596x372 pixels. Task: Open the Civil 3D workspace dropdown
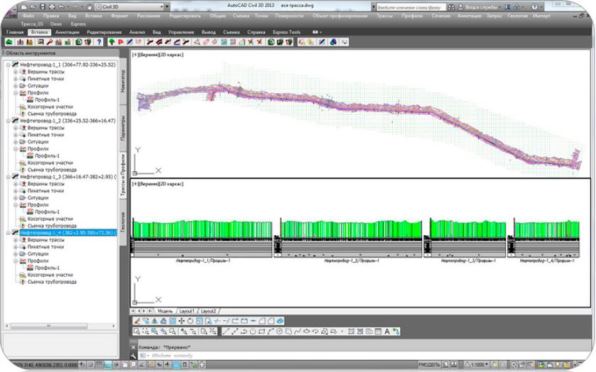[131, 7]
